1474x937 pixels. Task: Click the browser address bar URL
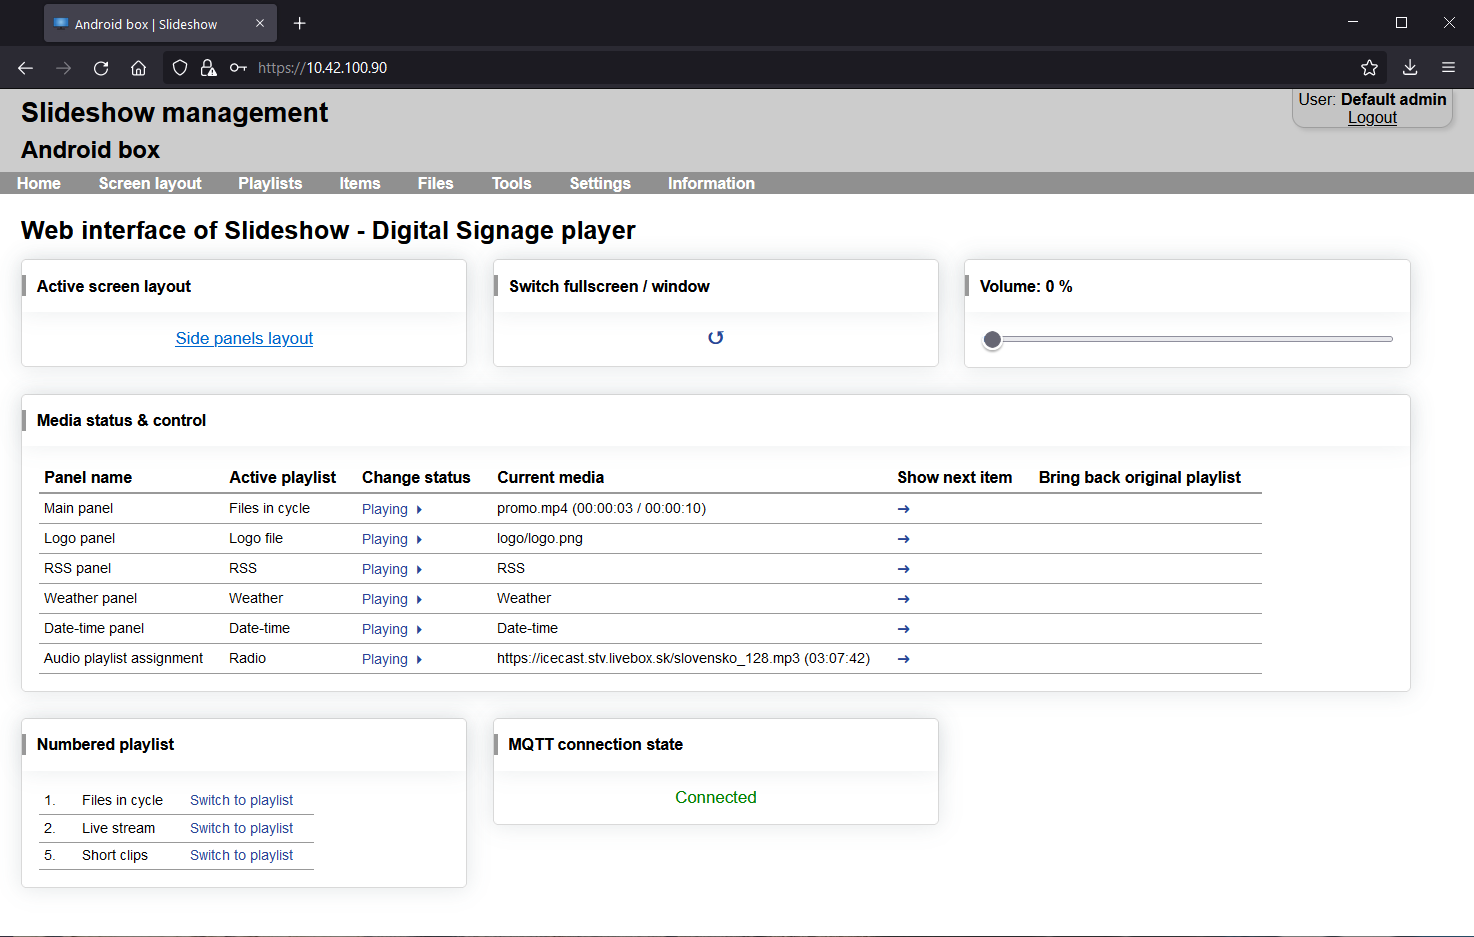coord(322,68)
